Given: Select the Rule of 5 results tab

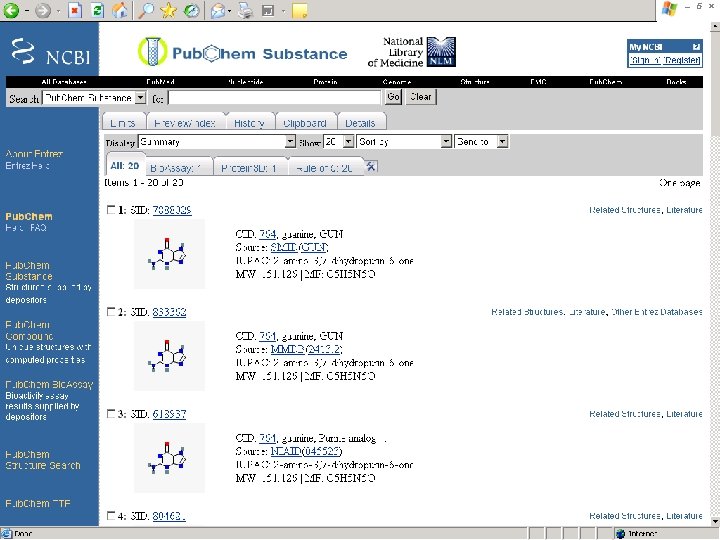Looking at the screenshot, I should pyautogui.click(x=325, y=168).
